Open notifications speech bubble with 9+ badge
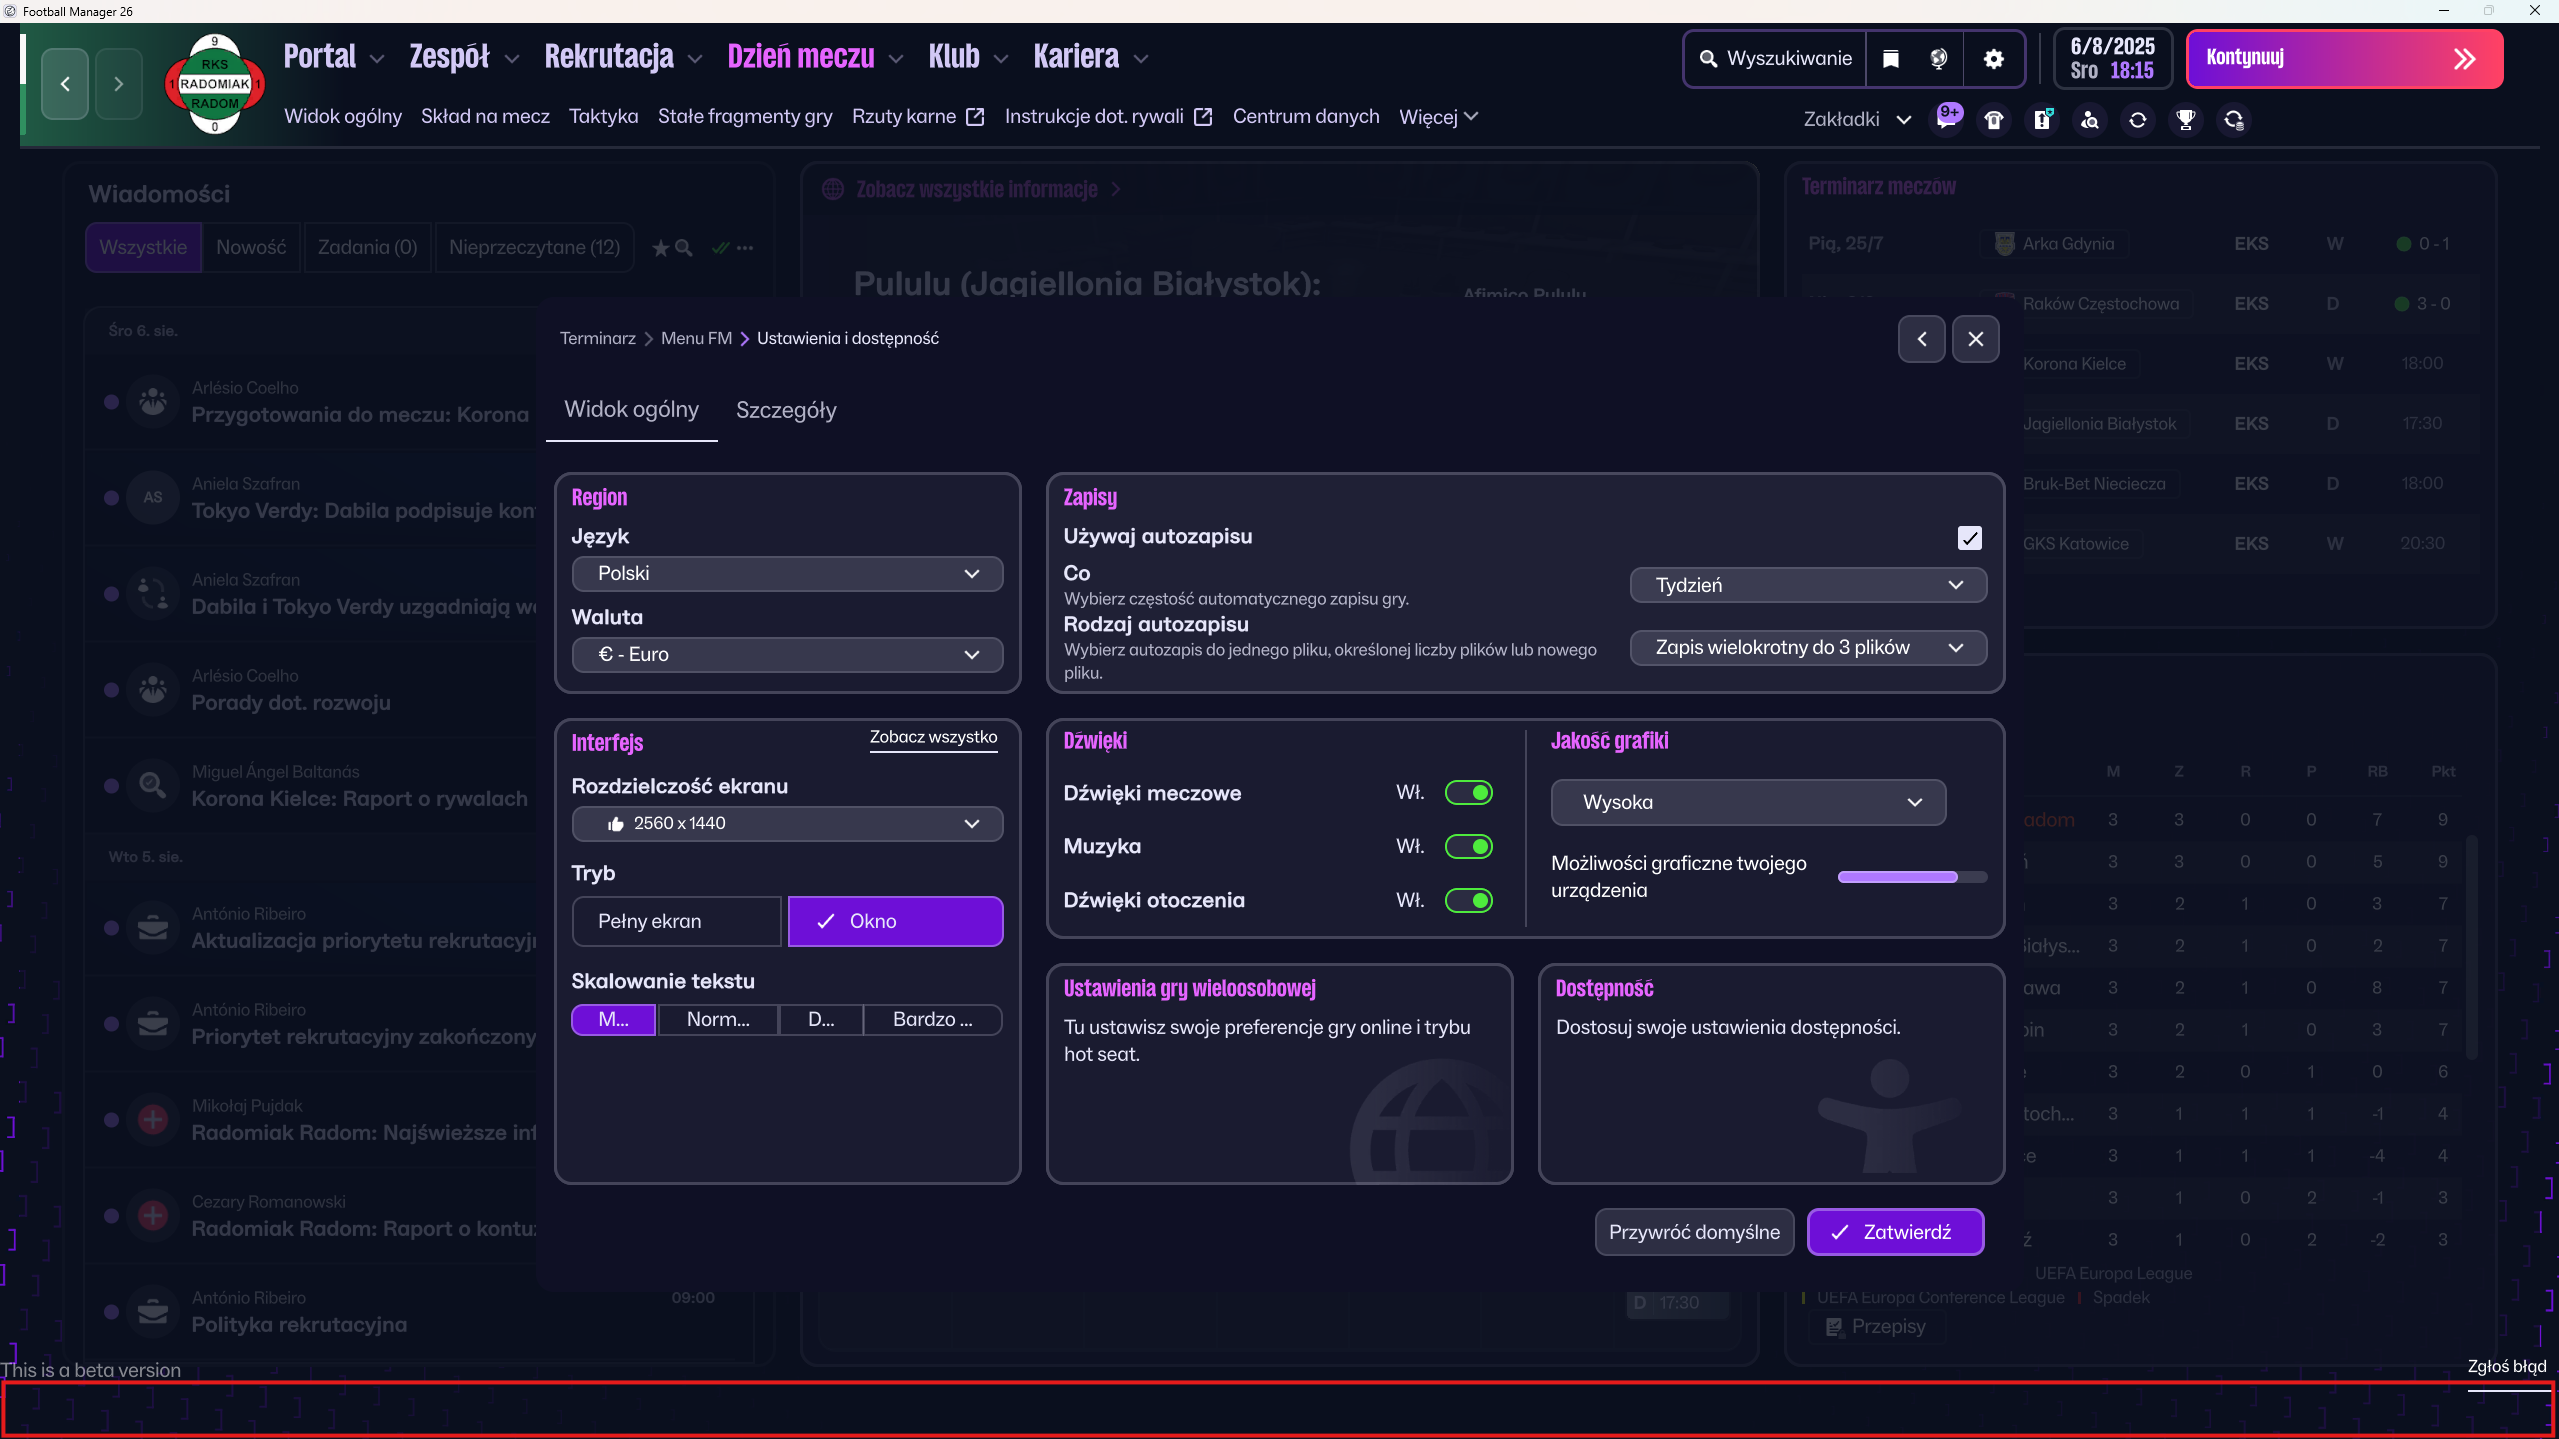Viewport: 2559px width, 1439px height. [1947, 119]
